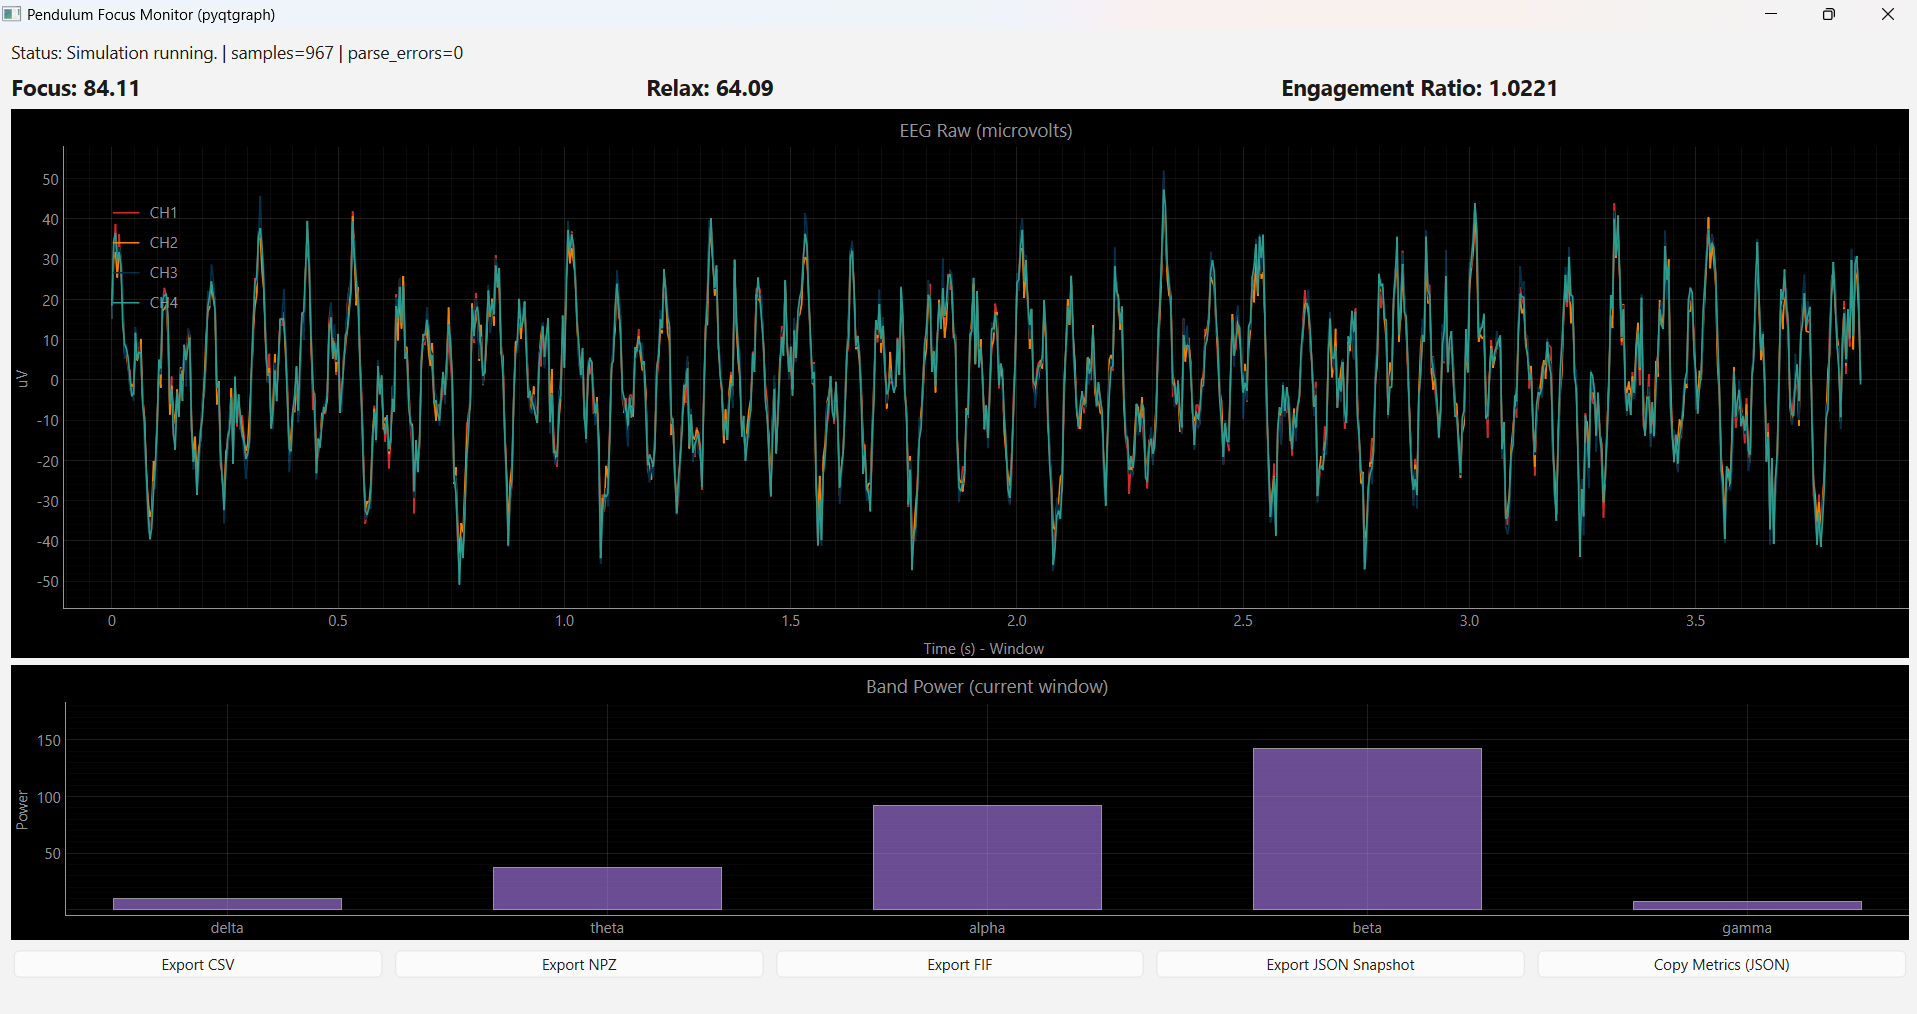
Task: Export data as NPZ
Action: tap(579, 964)
